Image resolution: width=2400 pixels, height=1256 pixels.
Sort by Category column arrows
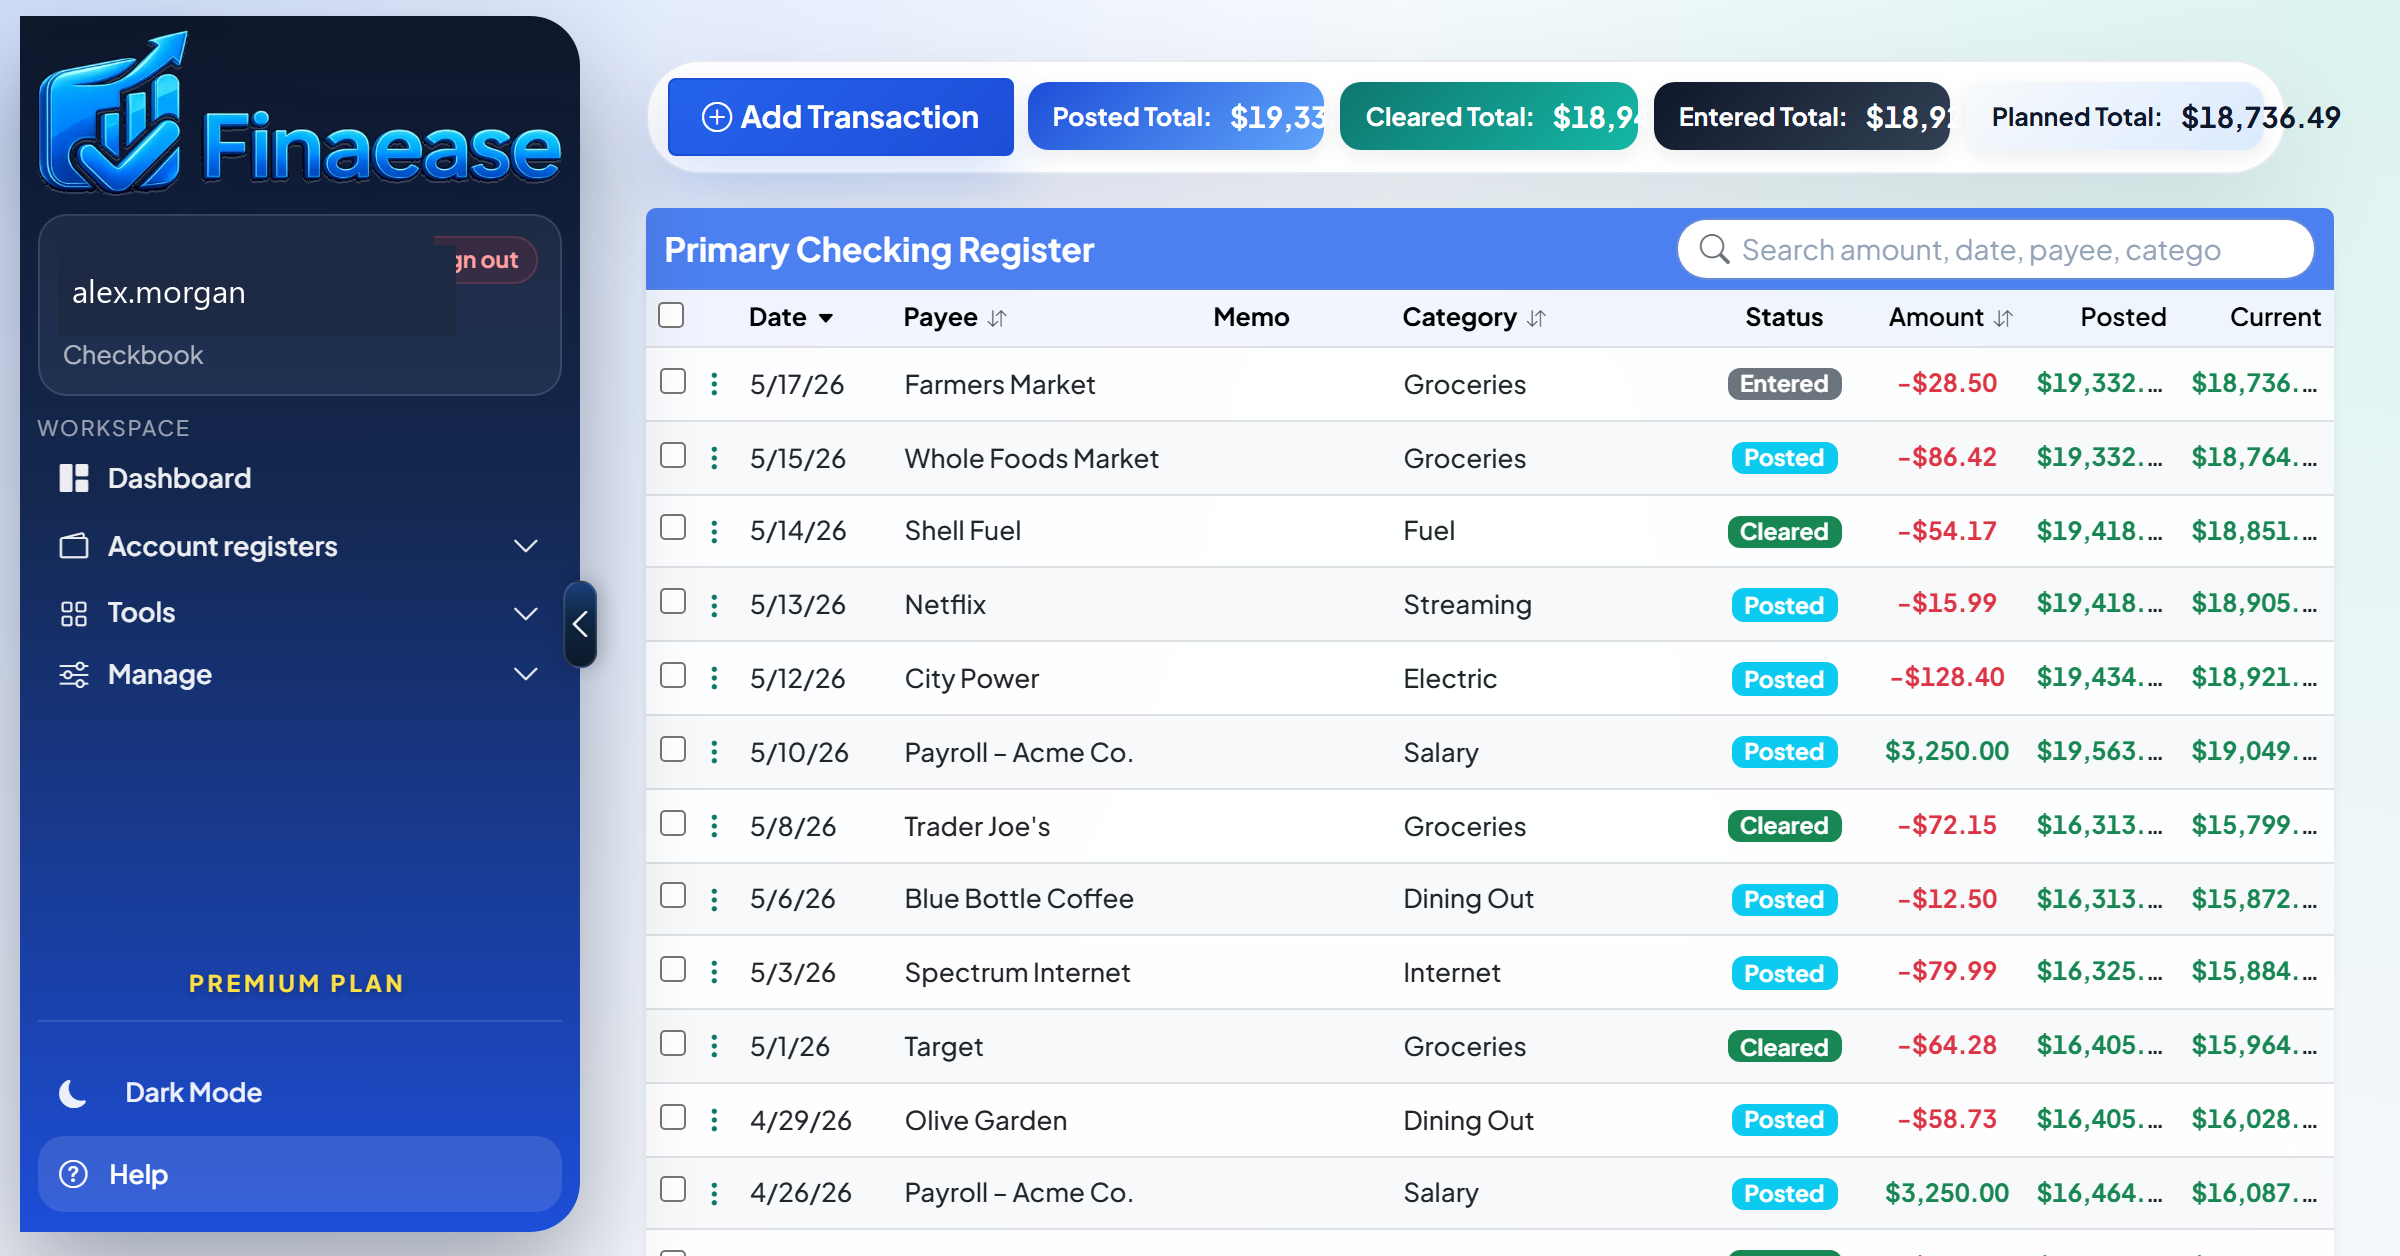(x=1537, y=318)
